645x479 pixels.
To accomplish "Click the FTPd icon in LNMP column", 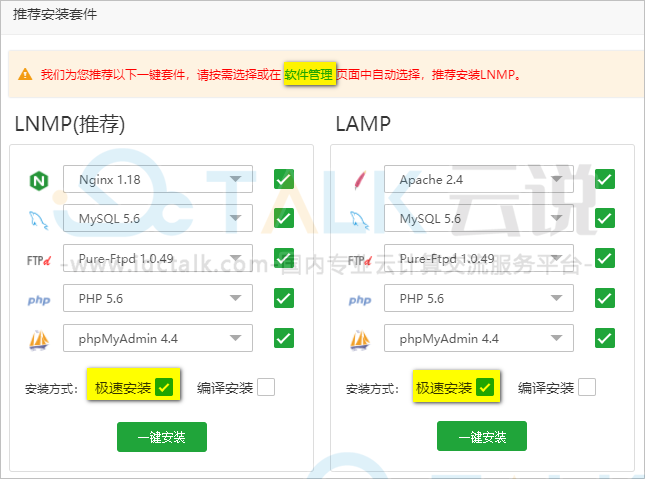I will [x=39, y=260].
